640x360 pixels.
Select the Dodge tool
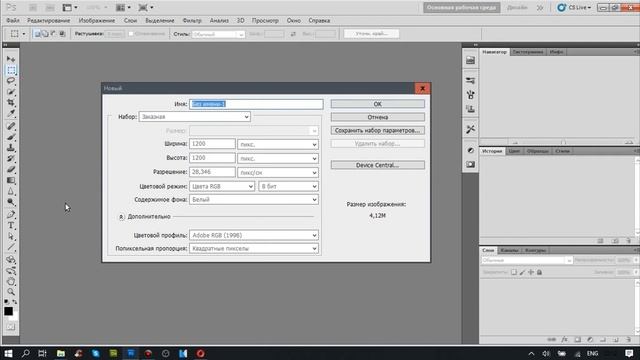coord(11,202)
